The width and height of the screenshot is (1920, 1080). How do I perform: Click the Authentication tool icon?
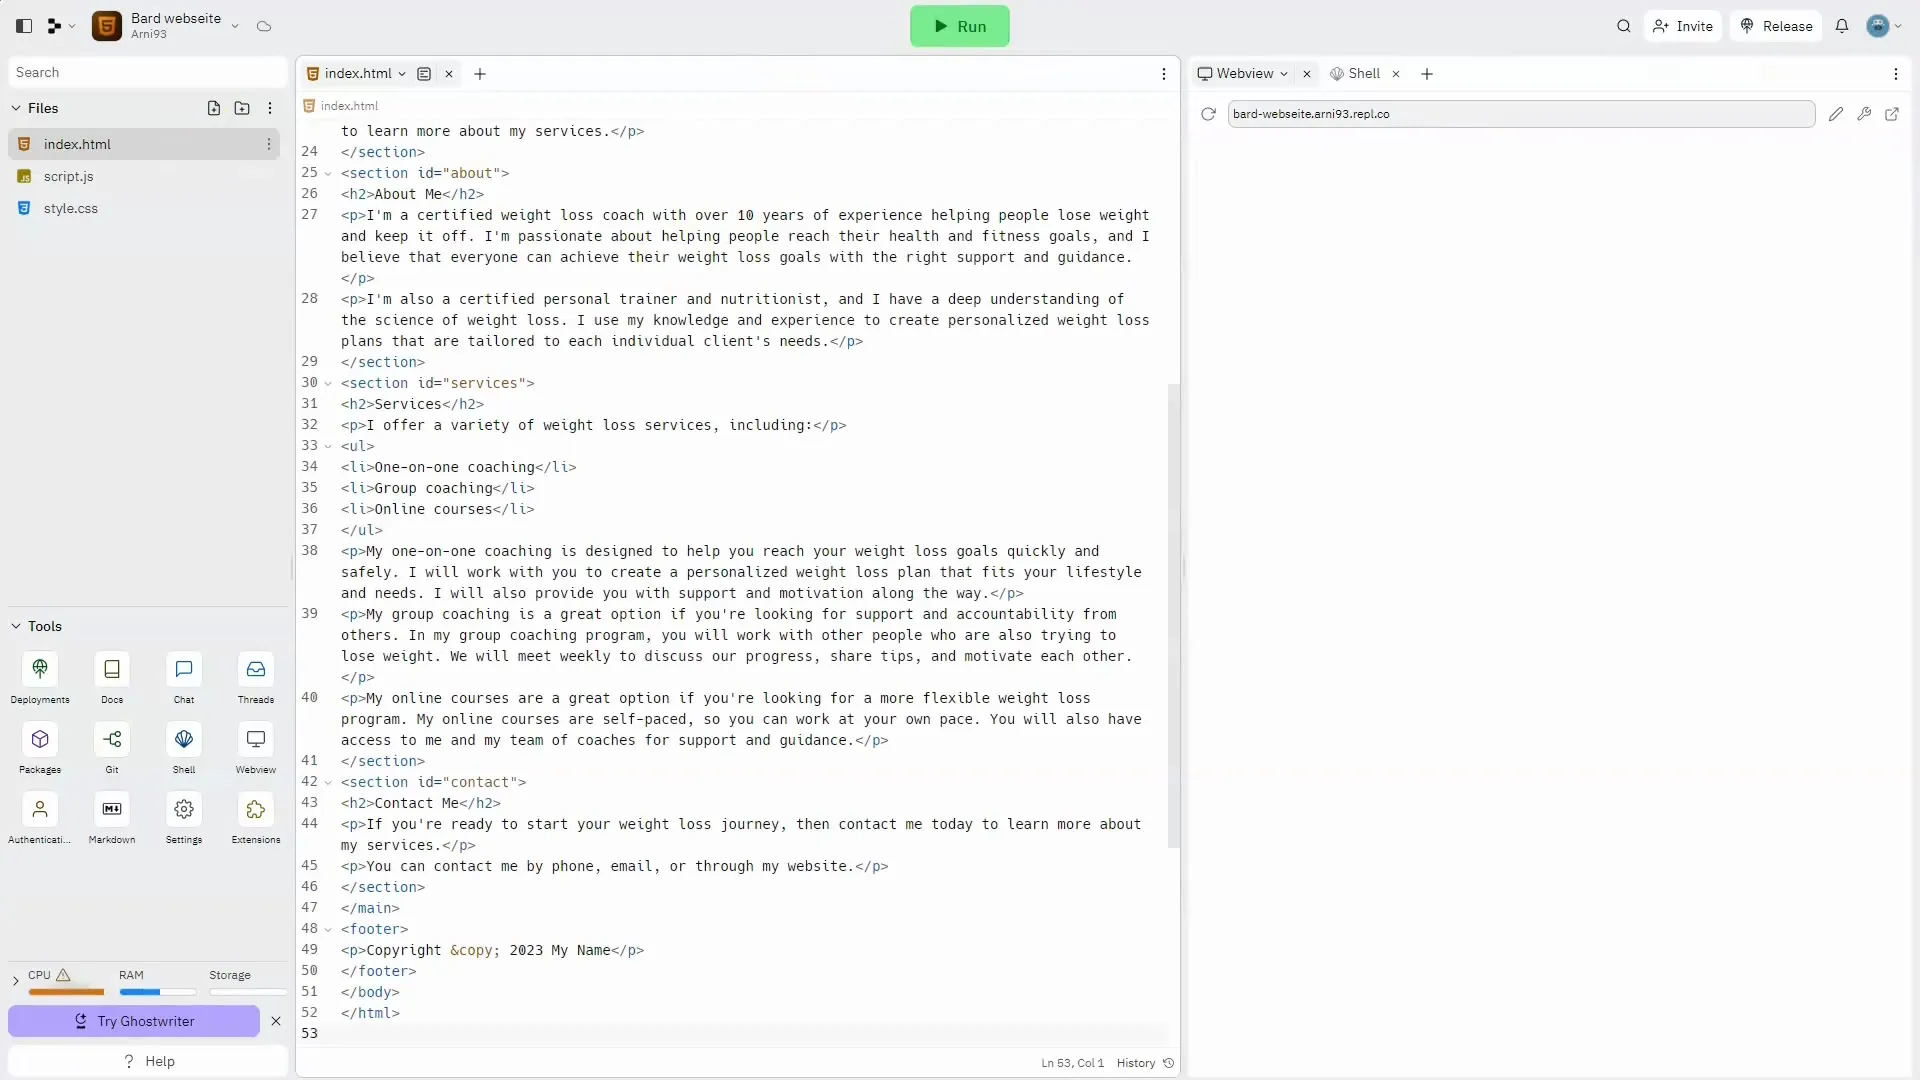coord(38,808)
